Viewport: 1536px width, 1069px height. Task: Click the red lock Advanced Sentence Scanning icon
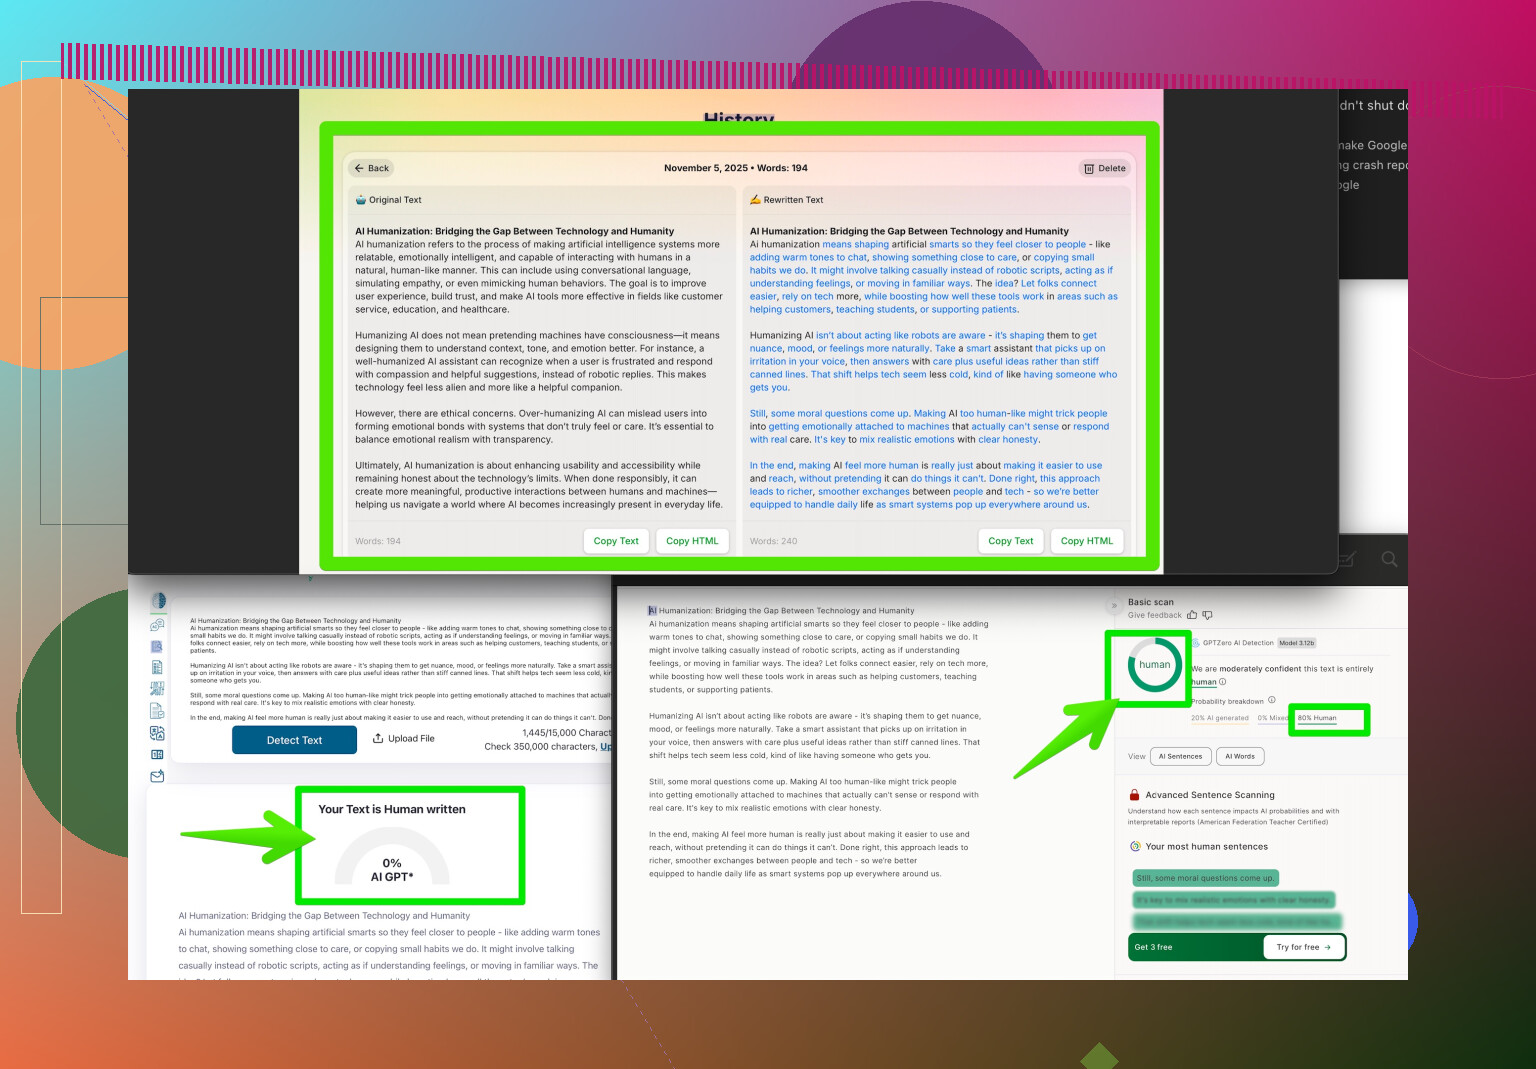1135,795
